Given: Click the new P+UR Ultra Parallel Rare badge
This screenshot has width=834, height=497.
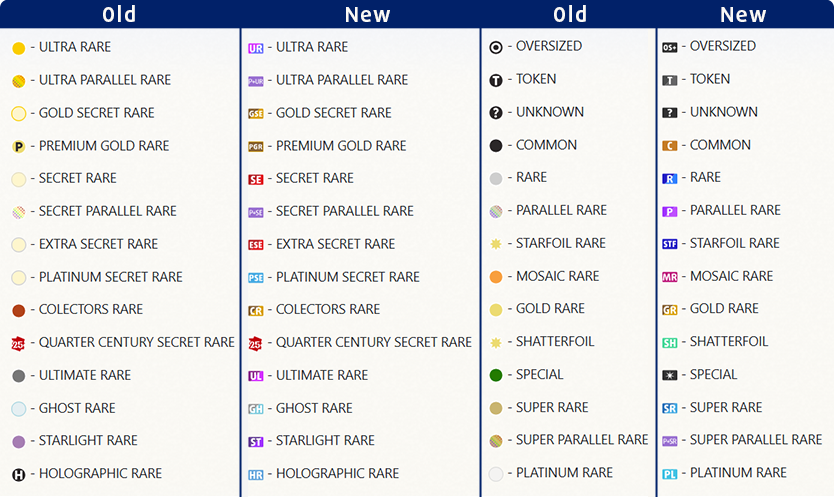Looking at the screenshot, I should coord(256,81).
